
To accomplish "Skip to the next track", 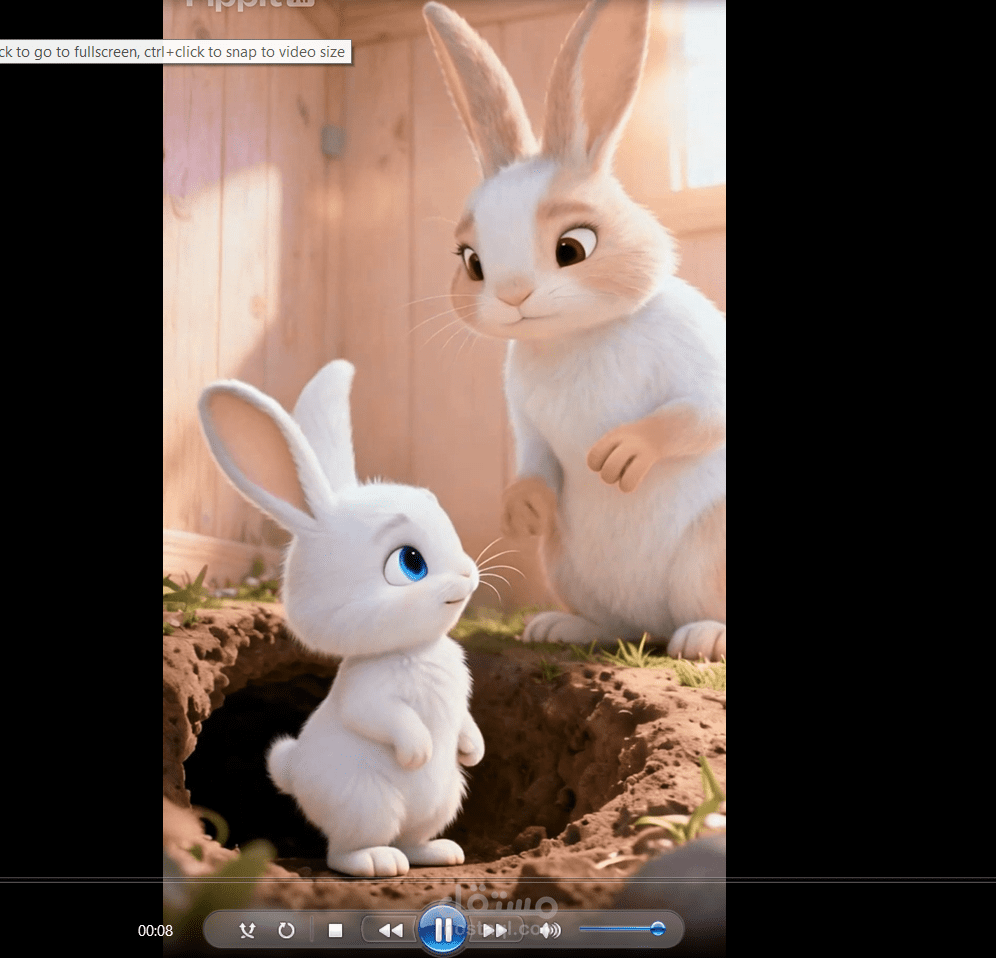I will 495,931.
